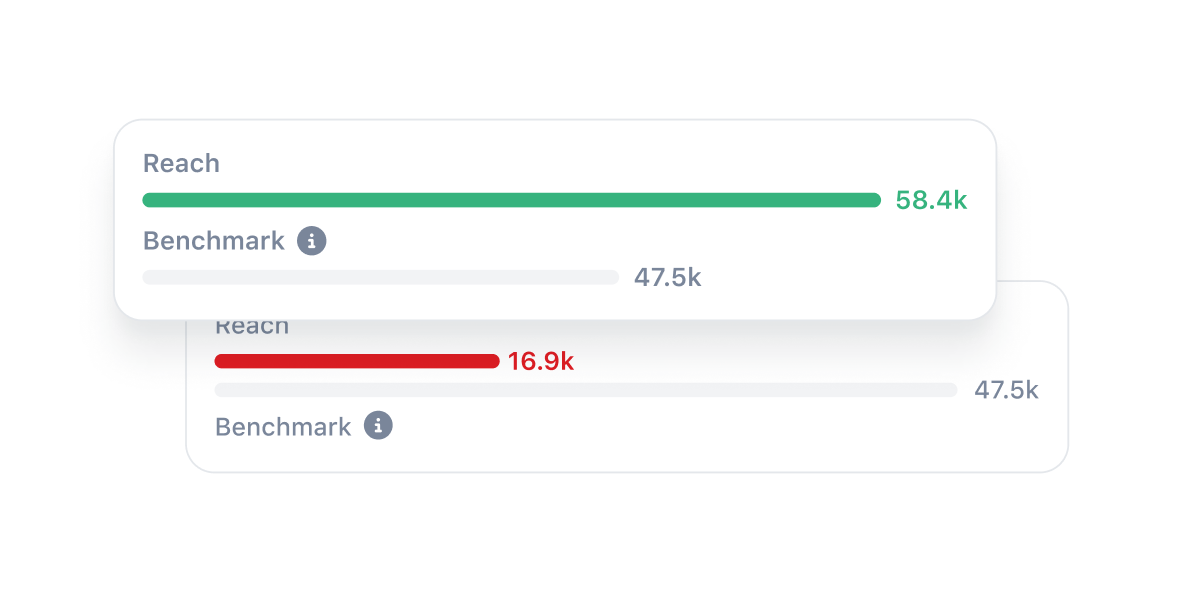Select the Benchmark label in the bottom card

(283, 426)
